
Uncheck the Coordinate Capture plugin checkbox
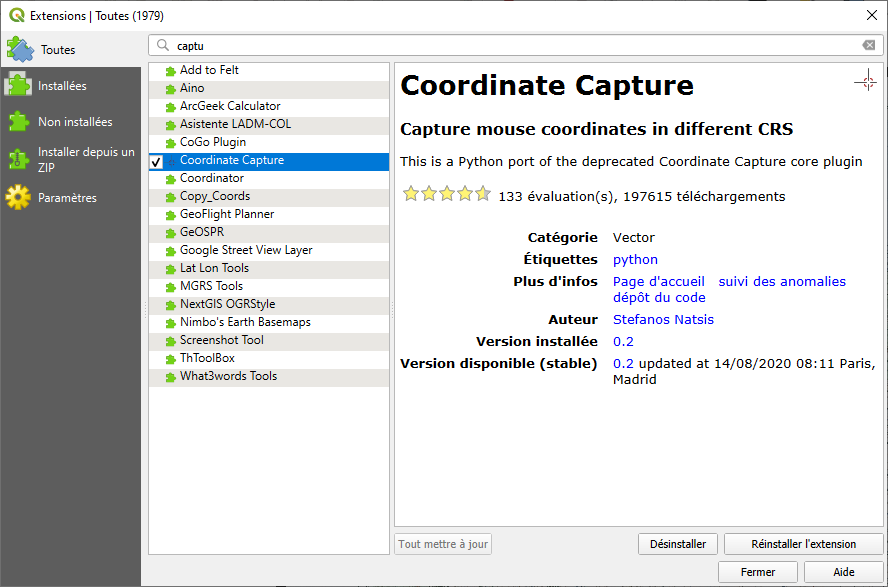click(x=156, y=161)
